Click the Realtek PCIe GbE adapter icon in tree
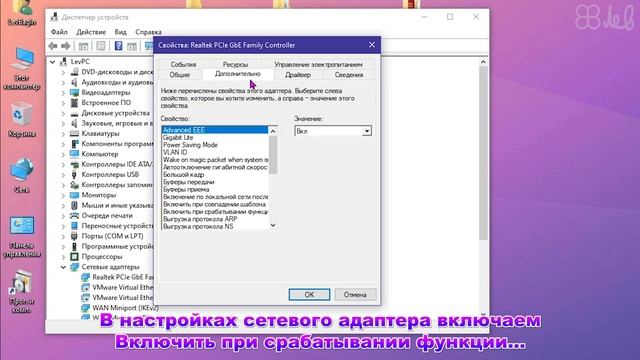640x360 pixels. click(x=85, y=277)
